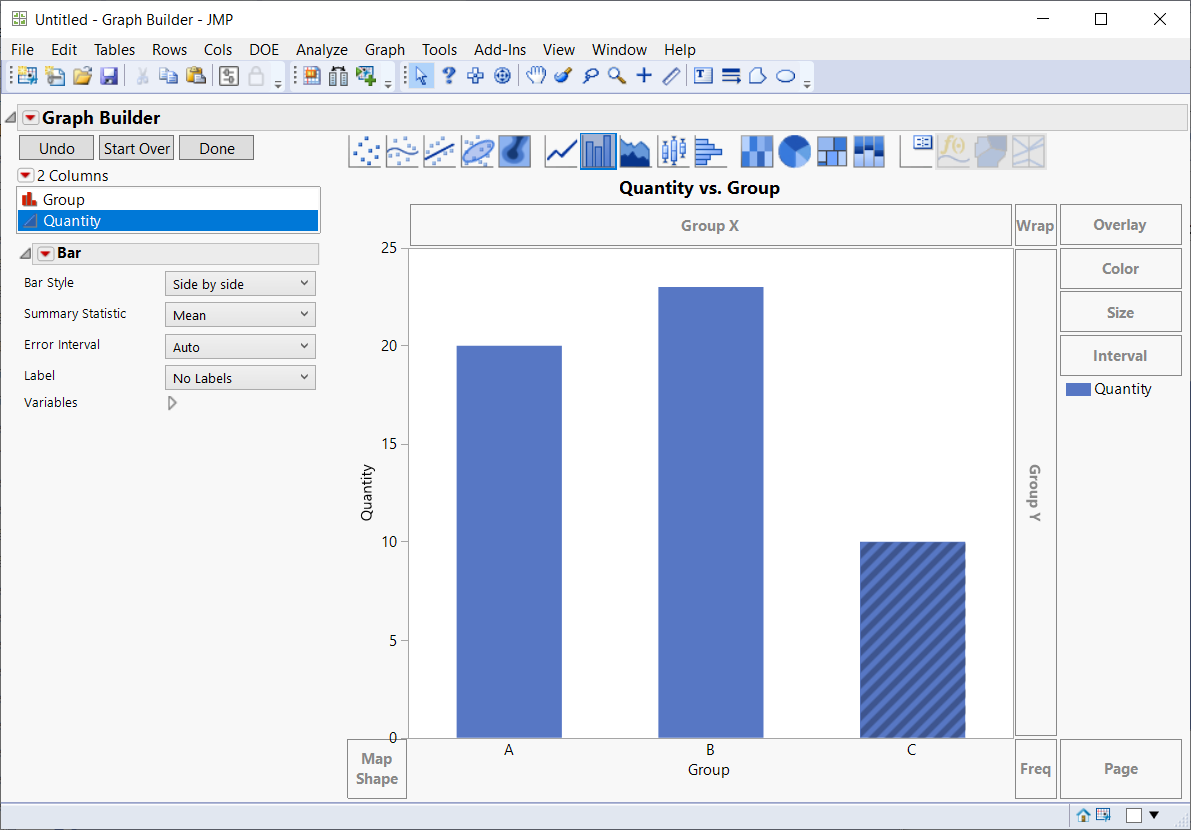Select the Box Plot element icon
This screenshot has height=830, width=1191.
[x=672, y=150]
